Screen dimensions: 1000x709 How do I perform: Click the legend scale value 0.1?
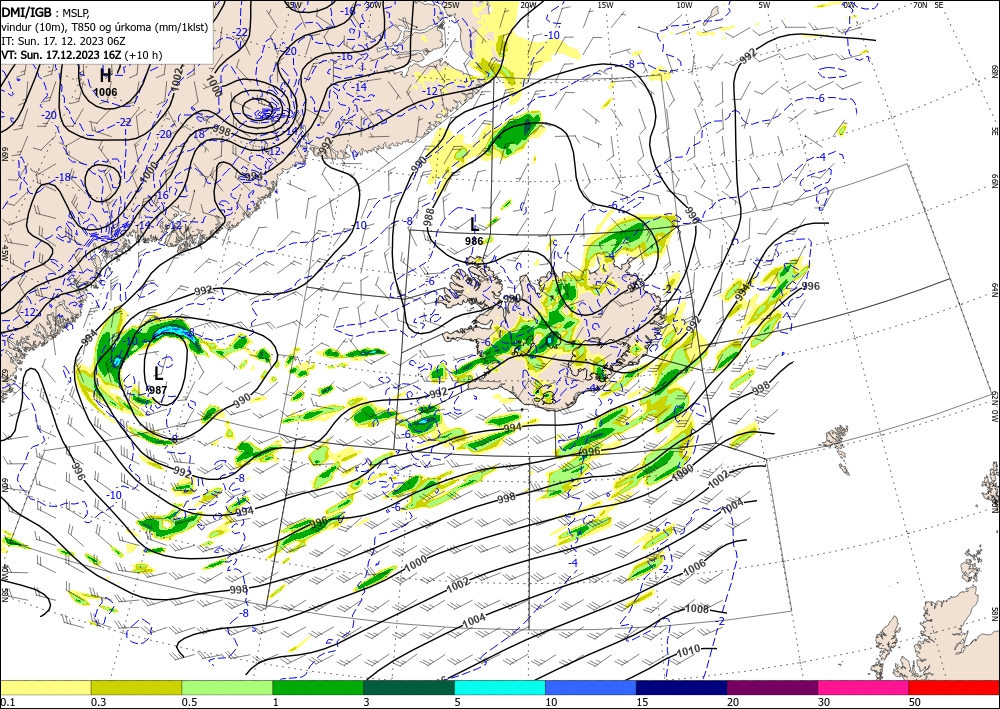(6, 702)
